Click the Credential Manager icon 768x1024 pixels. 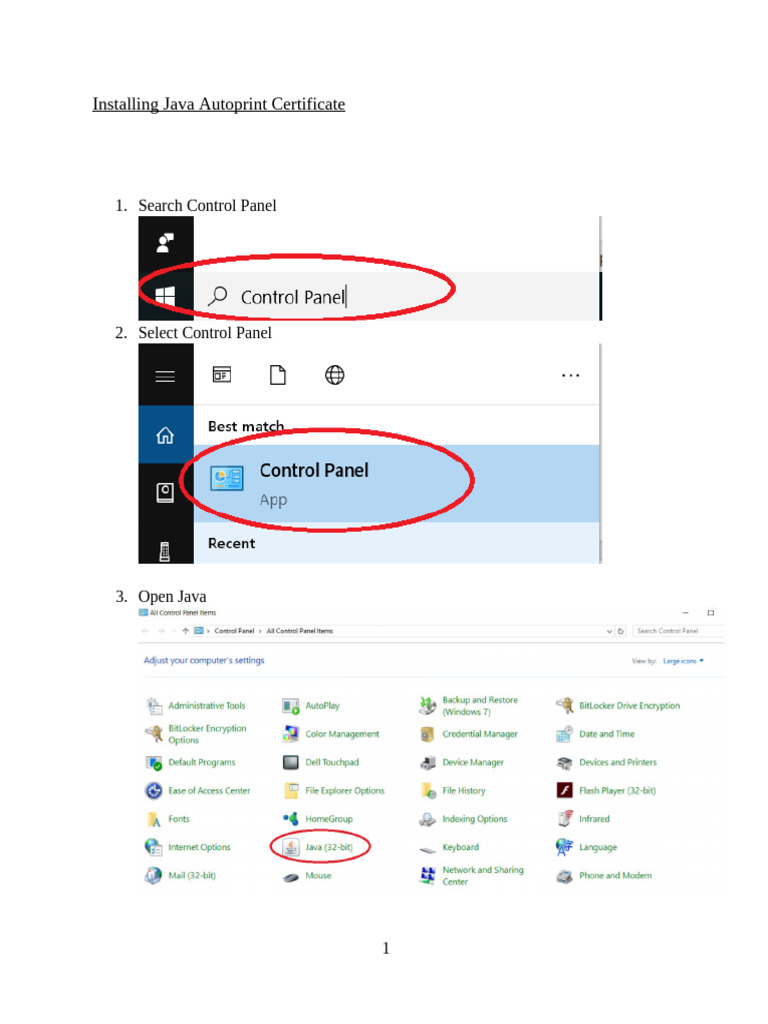(x=427, y=734)
